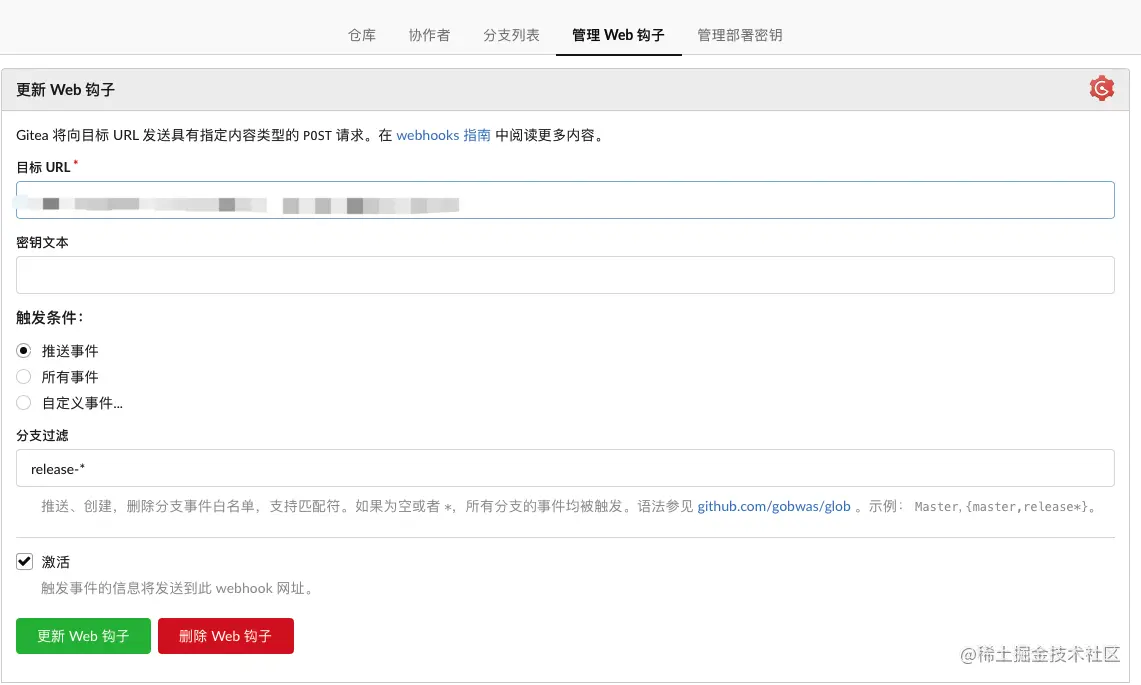The image size is (1141, 685).
Task: Pick the 自定义事件... radio option
Action: 24,403
